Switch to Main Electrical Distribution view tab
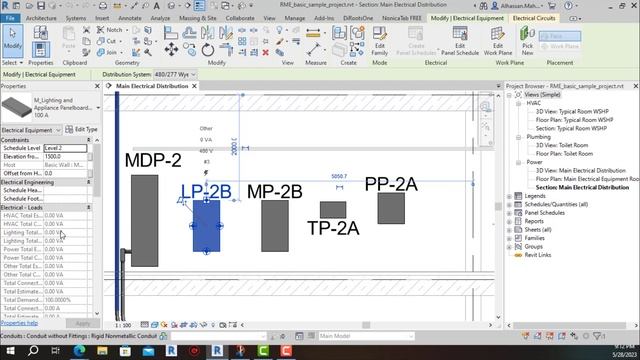 pyautogui.click(x=152, y=86)
